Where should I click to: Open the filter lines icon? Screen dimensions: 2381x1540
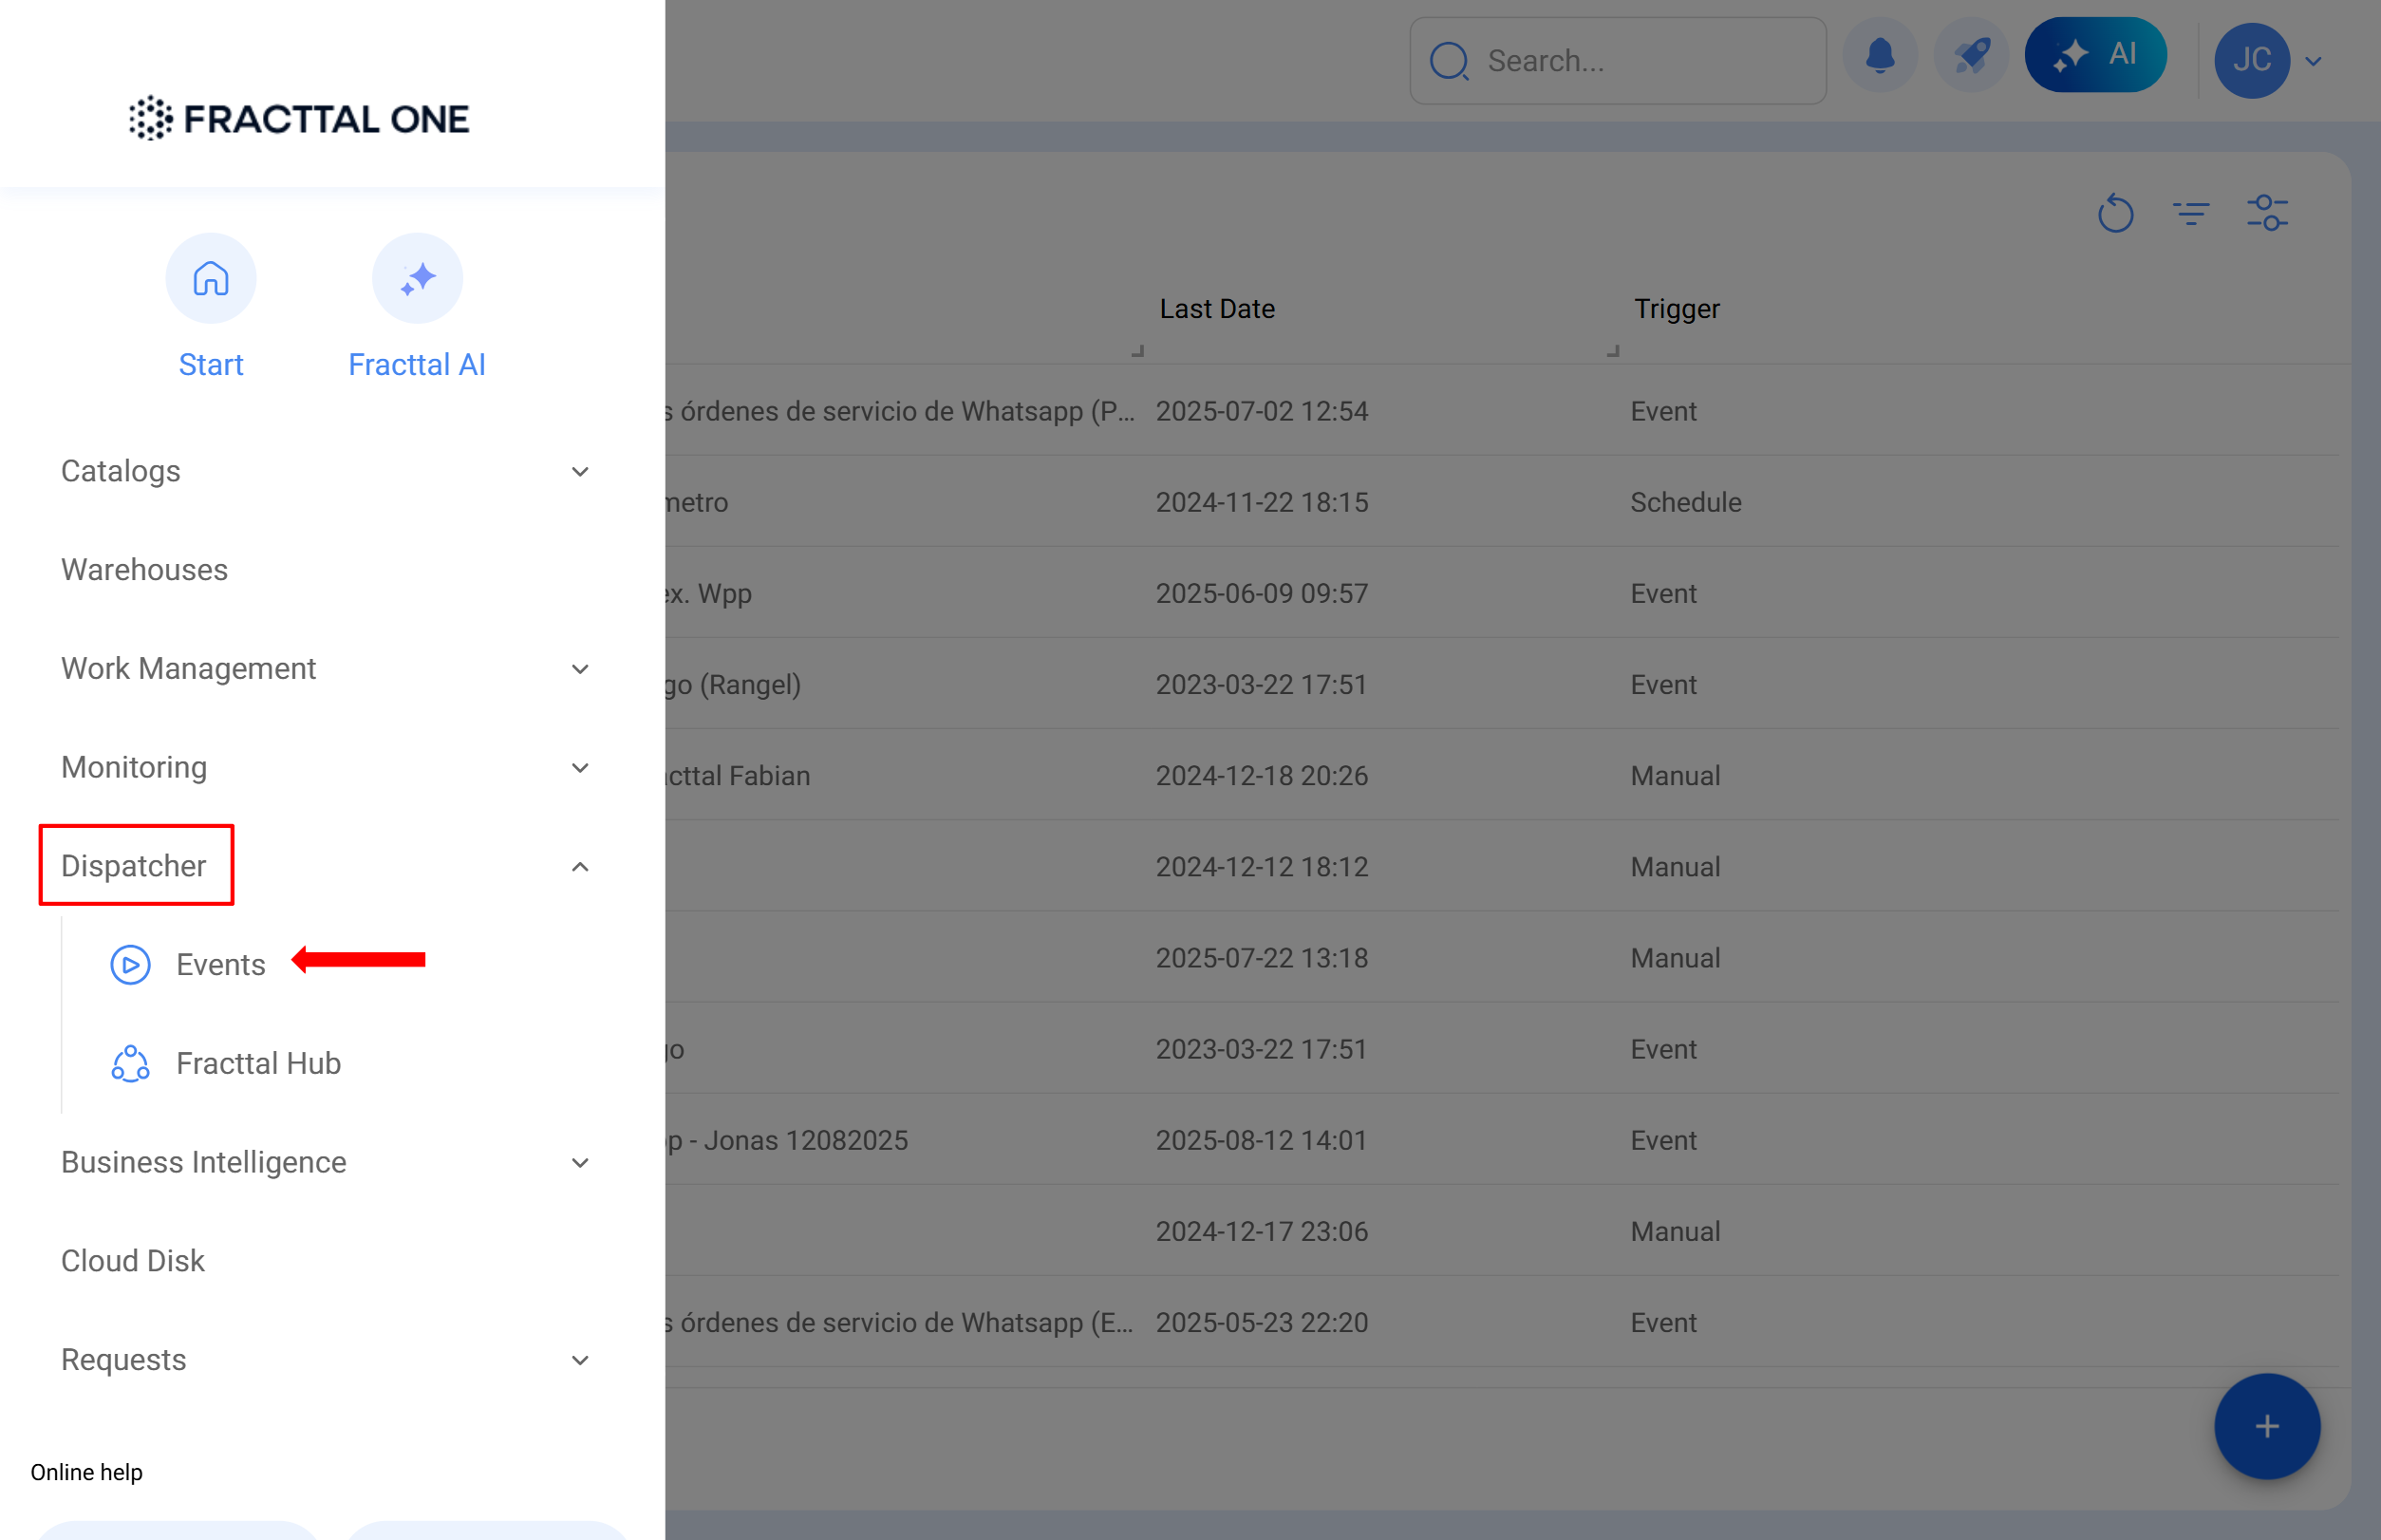coord(2190,213)
